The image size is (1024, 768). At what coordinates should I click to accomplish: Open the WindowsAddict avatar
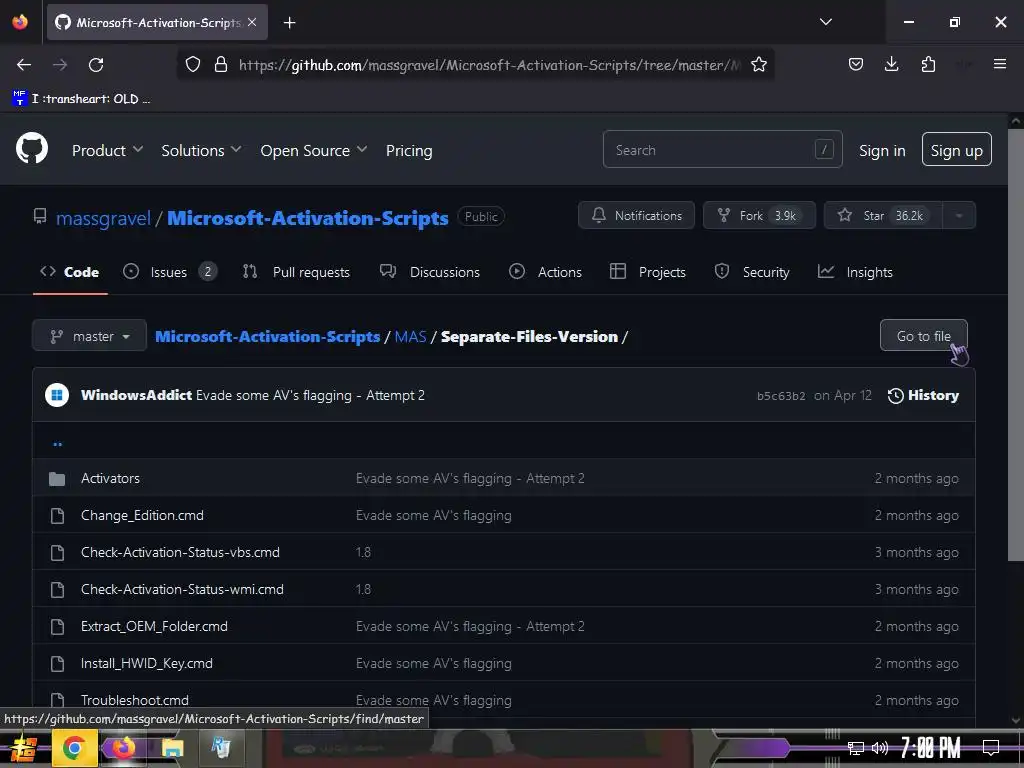coord(57,395)
